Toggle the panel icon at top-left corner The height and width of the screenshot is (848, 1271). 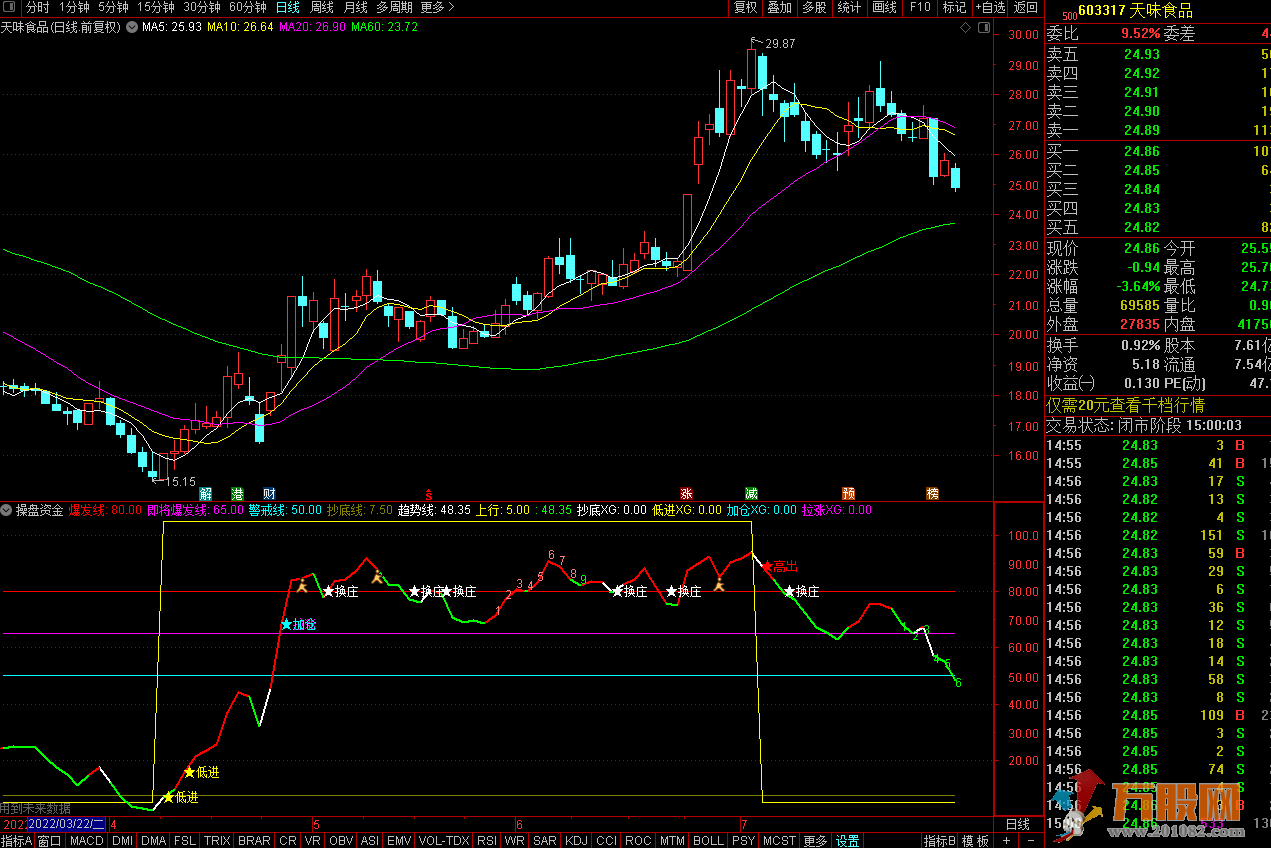tap(11, 8)
